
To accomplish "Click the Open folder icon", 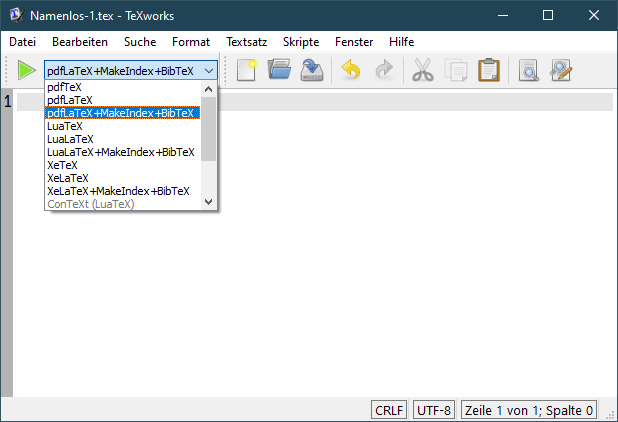I will [280, 70].
